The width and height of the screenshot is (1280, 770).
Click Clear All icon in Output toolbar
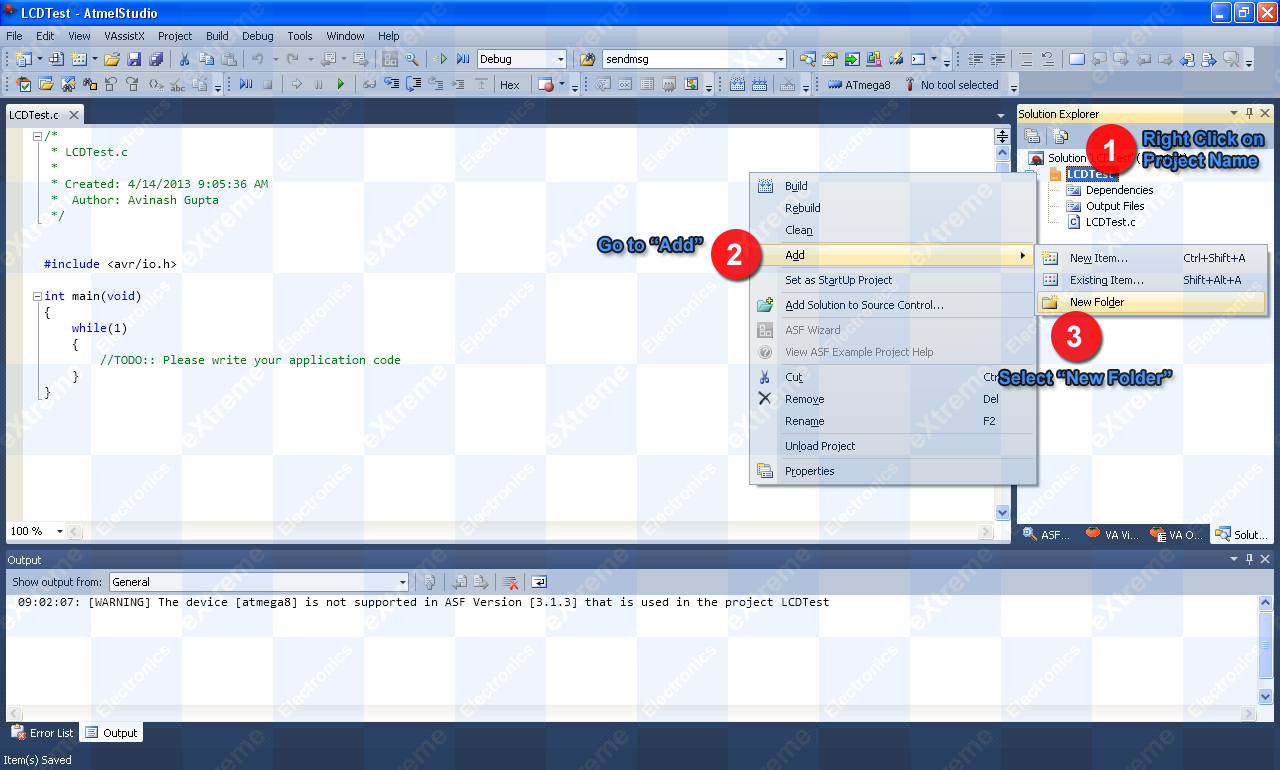pos(510,582)
